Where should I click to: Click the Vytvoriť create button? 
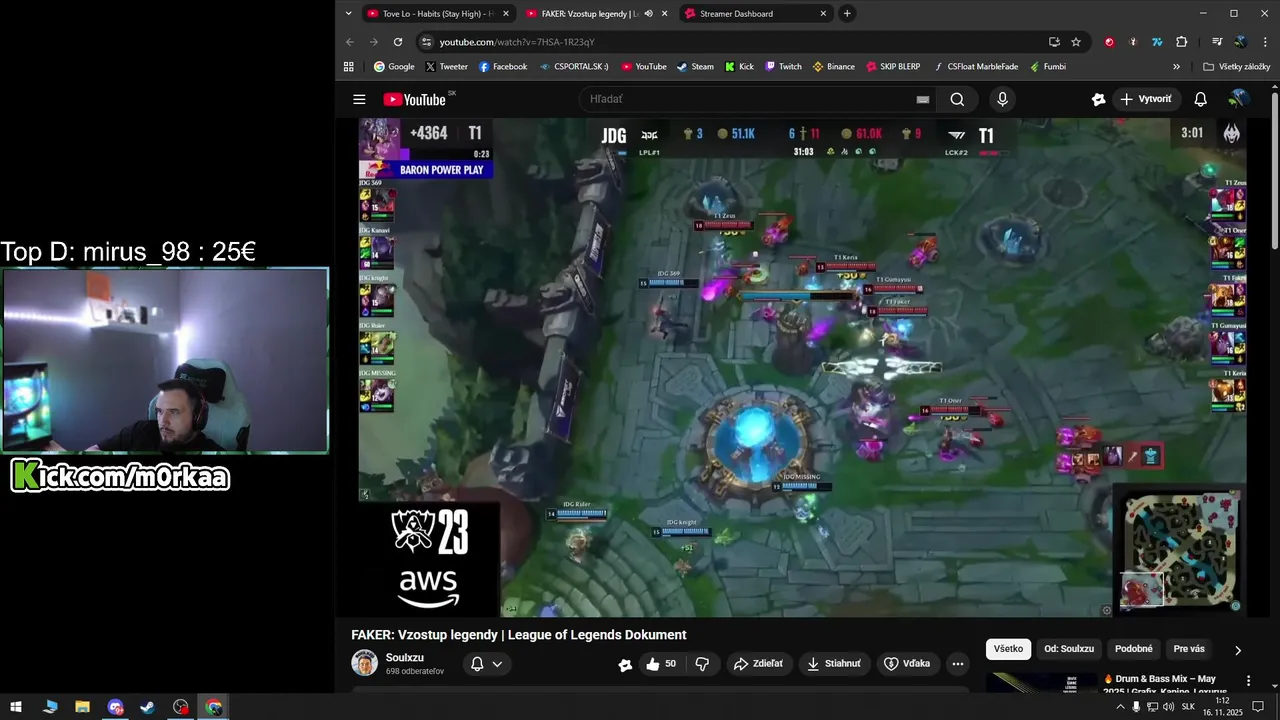1146,99
